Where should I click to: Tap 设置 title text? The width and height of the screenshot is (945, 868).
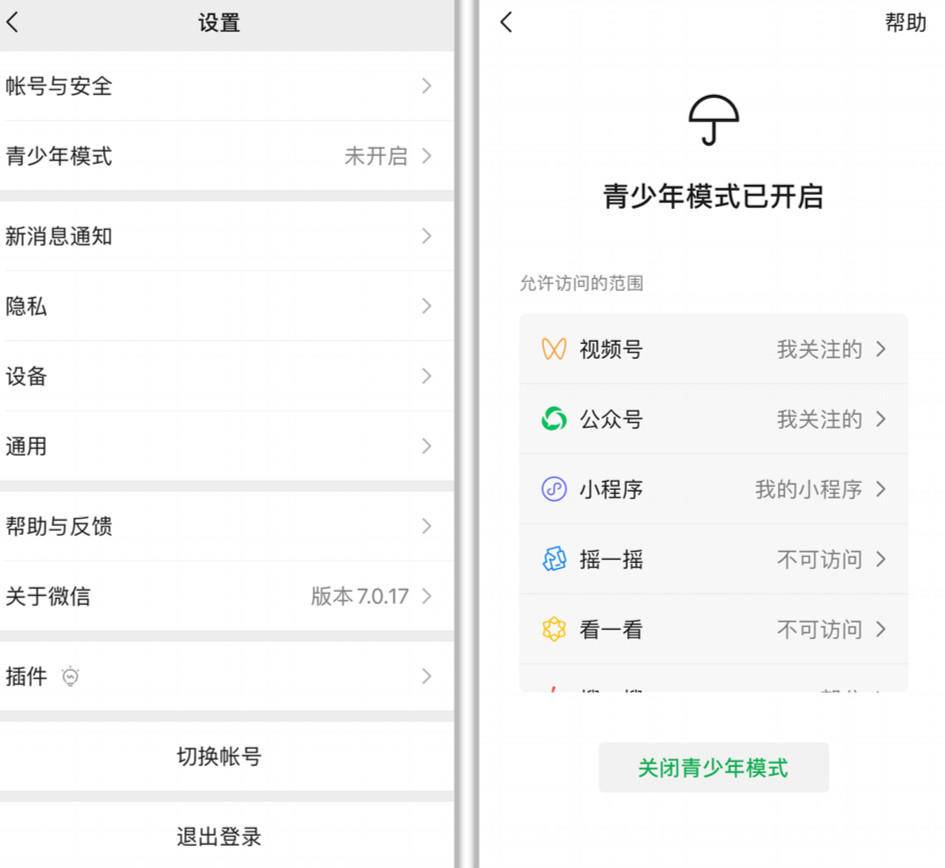click(219, 23)
